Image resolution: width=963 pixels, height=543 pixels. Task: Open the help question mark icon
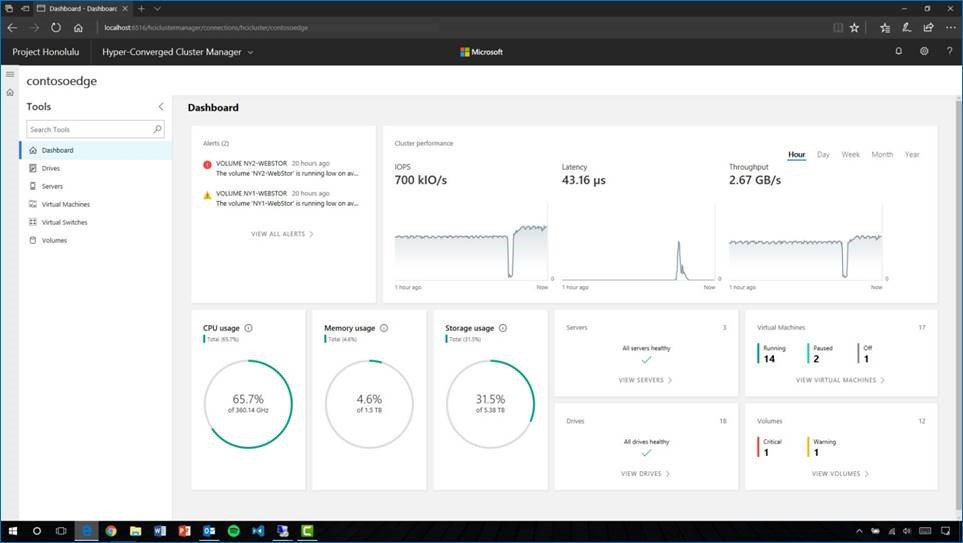tap(949, 52)
